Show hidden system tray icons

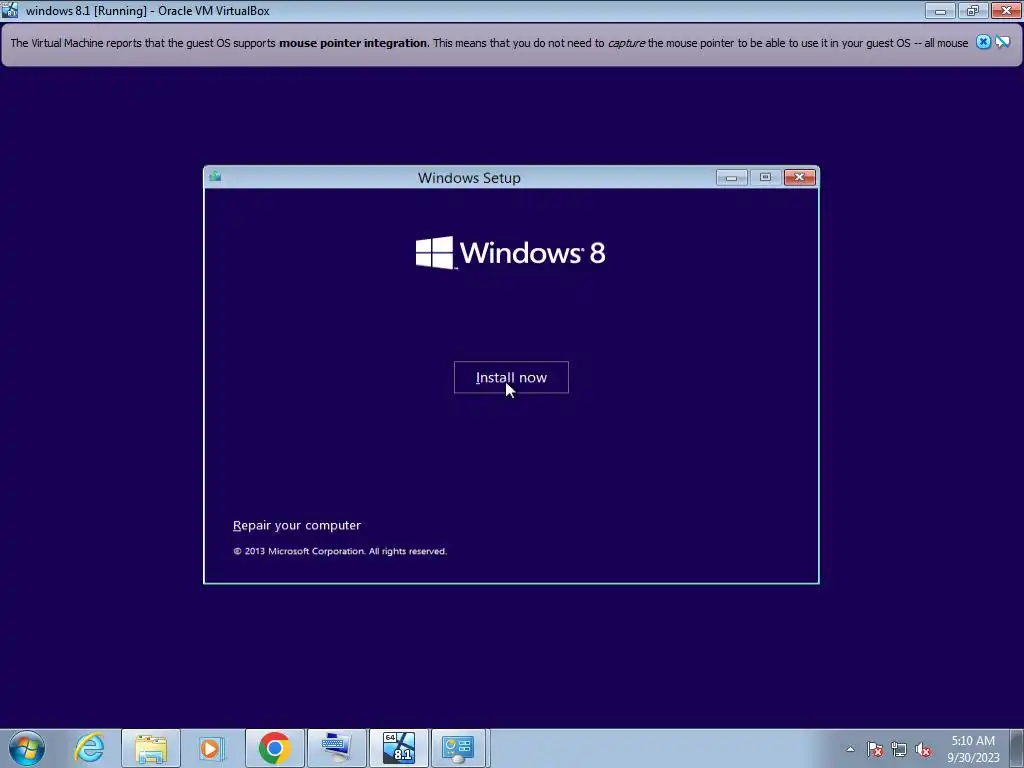850,749
